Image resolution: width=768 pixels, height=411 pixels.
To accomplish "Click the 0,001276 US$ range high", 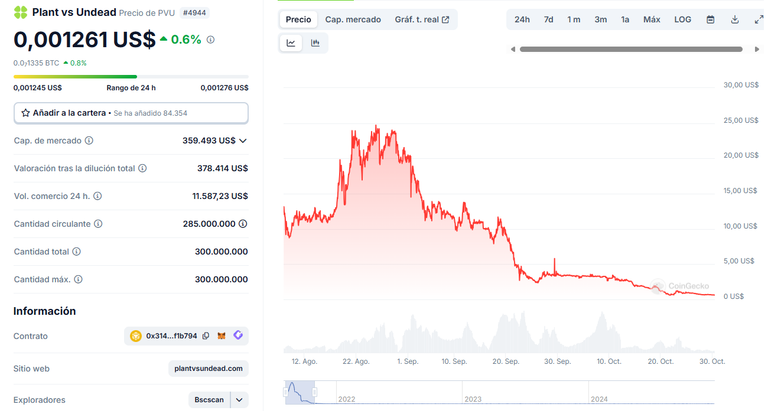I will tap(224, 88).
